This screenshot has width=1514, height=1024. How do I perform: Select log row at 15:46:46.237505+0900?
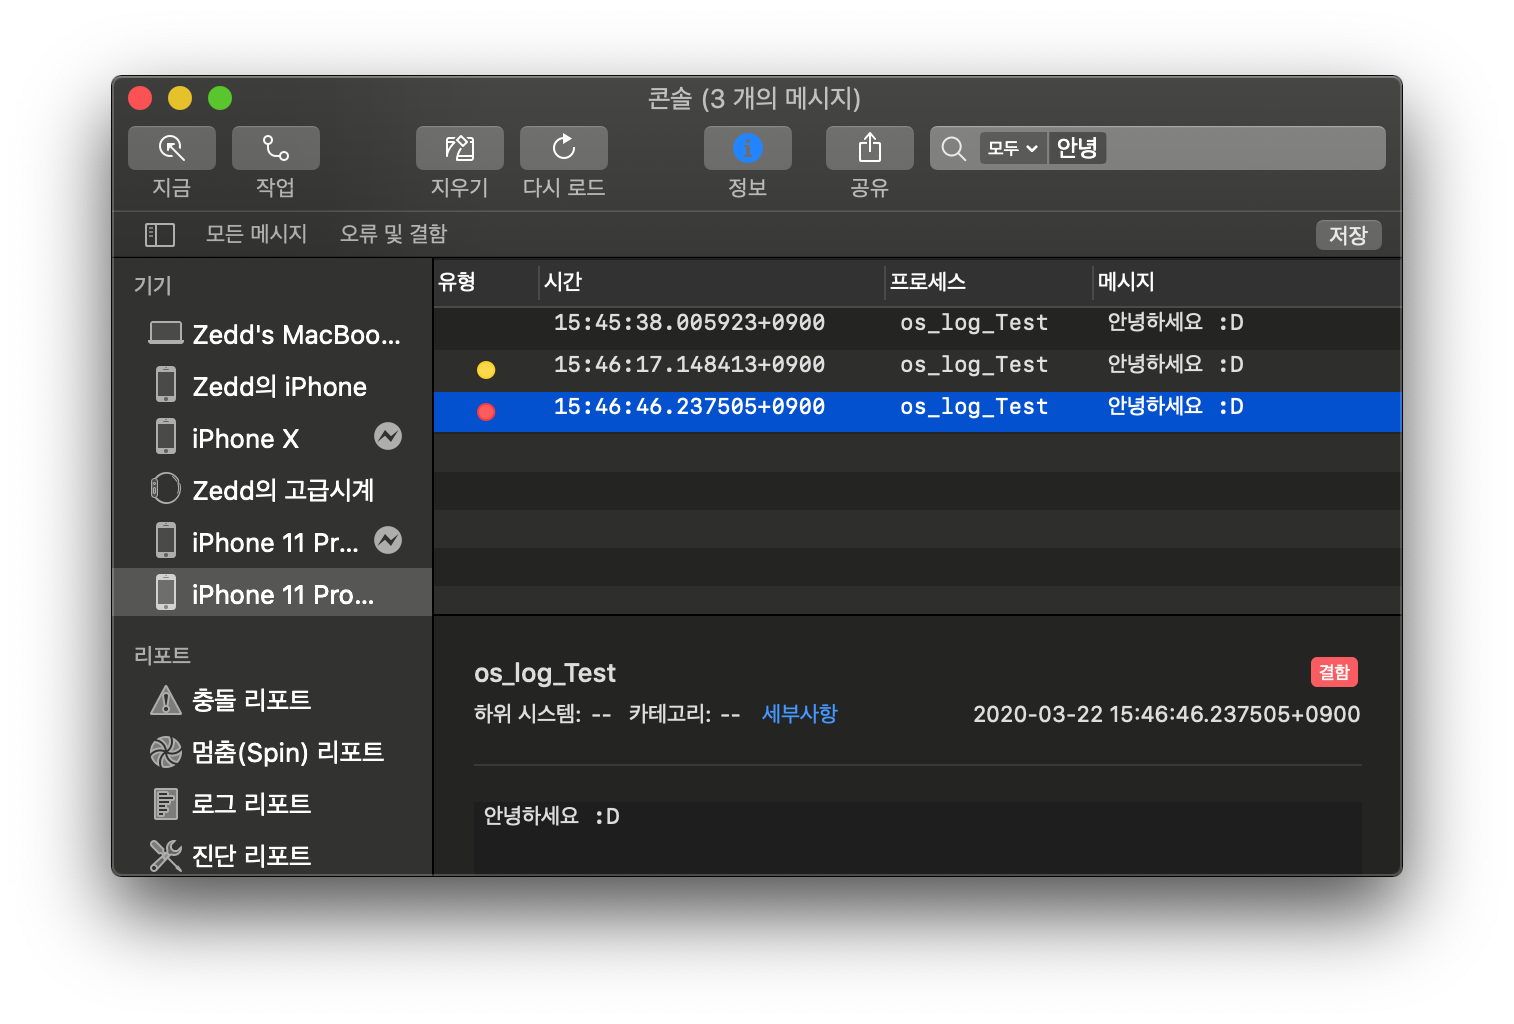[917, 411]
